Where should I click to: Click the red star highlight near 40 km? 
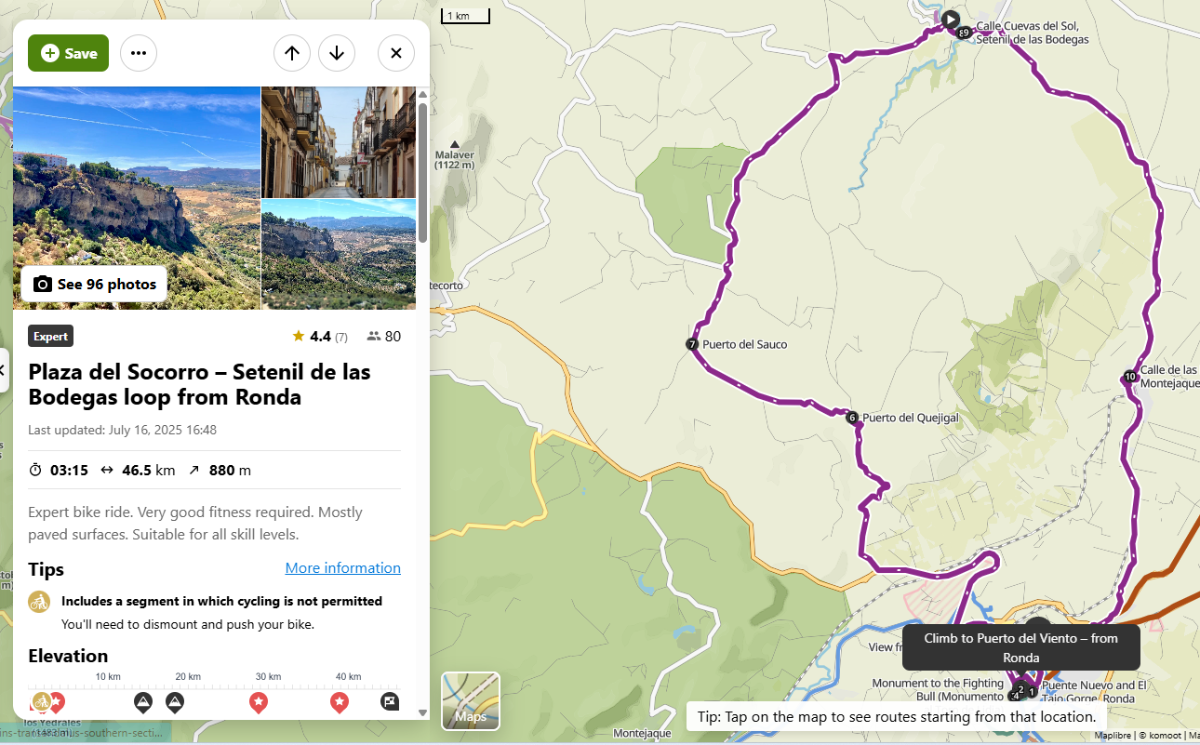pos(339,702)
